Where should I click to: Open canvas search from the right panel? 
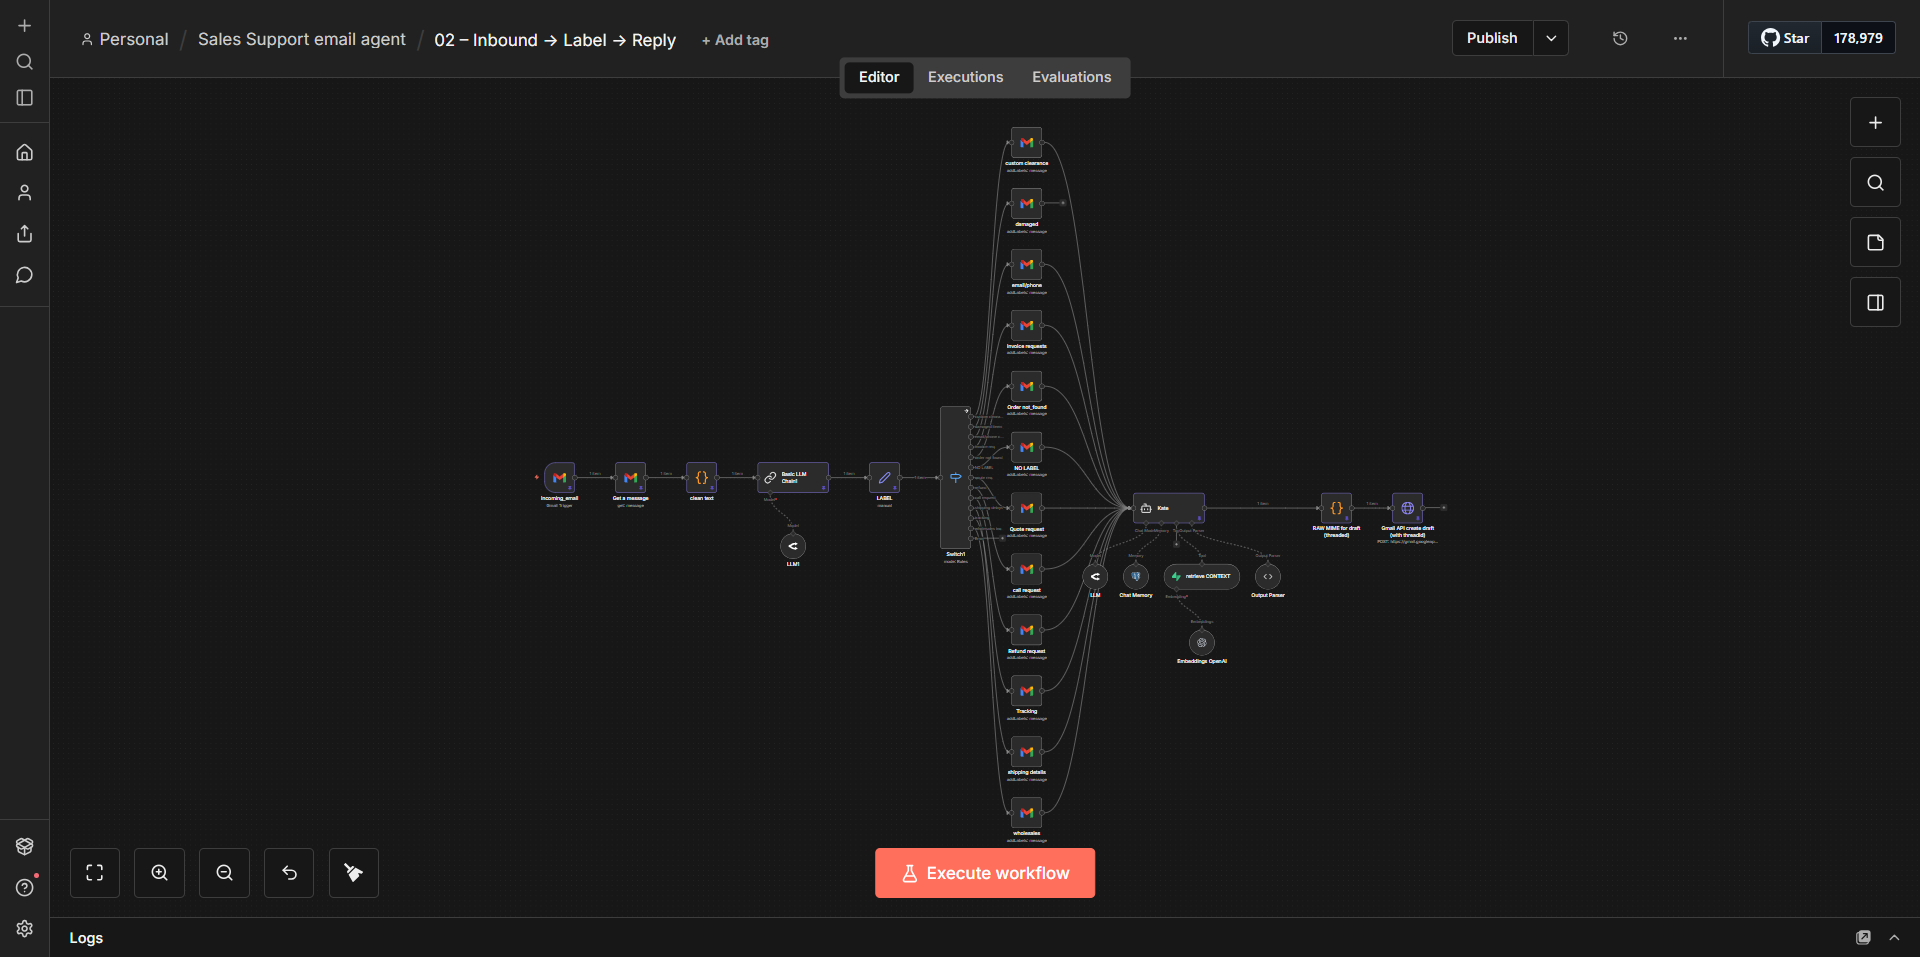(x=1875, y=182)
